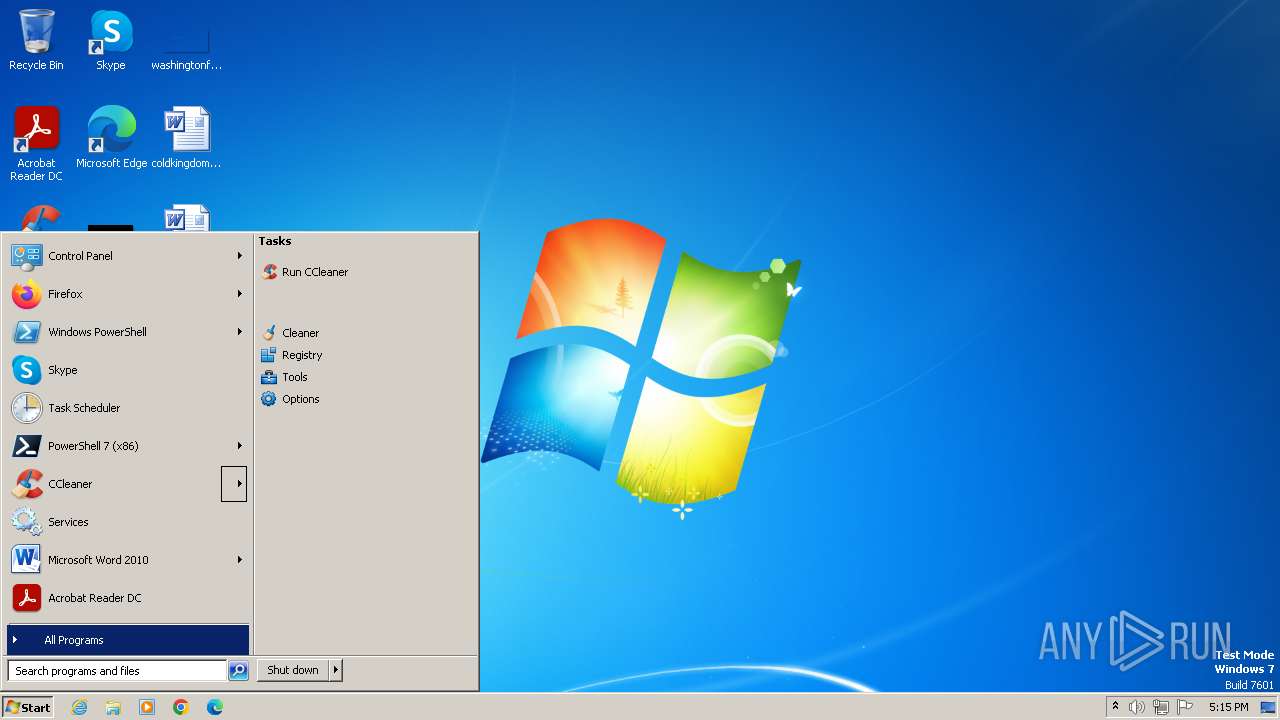The width and height of the screenshot is (1280, 720).
Task: Click the search magnifier button in Start menu
Action: [238, 671]
